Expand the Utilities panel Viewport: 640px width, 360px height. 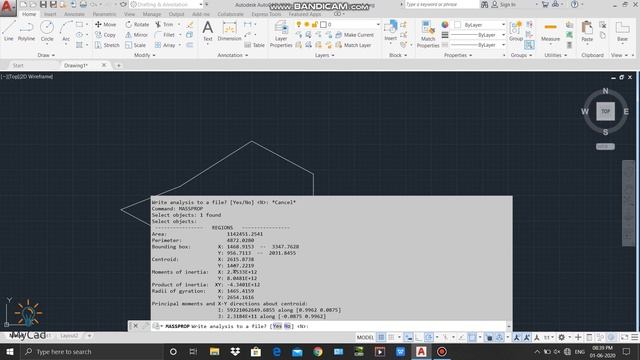click(x=556, y=55)
